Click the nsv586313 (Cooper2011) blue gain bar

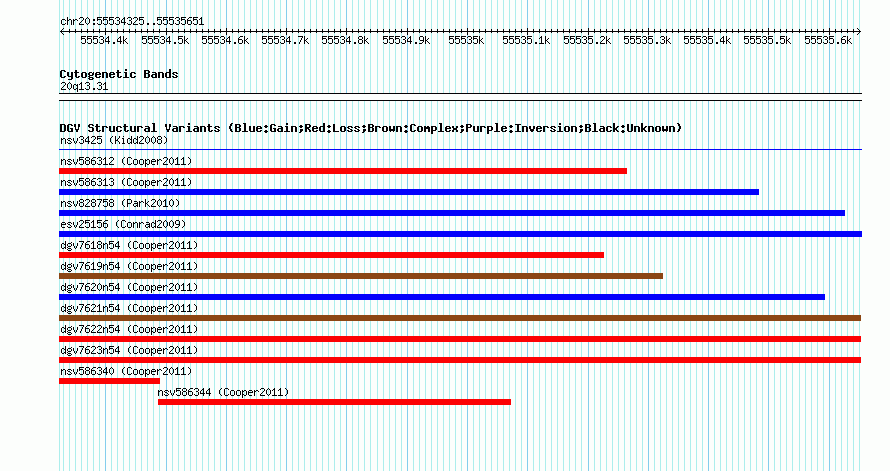click(409, 192)
